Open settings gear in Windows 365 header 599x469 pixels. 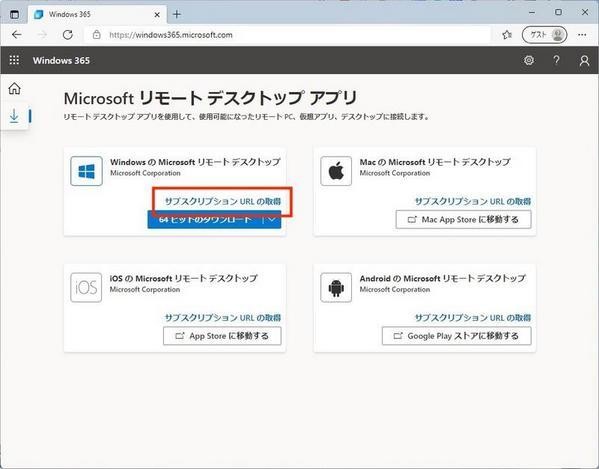529,60
